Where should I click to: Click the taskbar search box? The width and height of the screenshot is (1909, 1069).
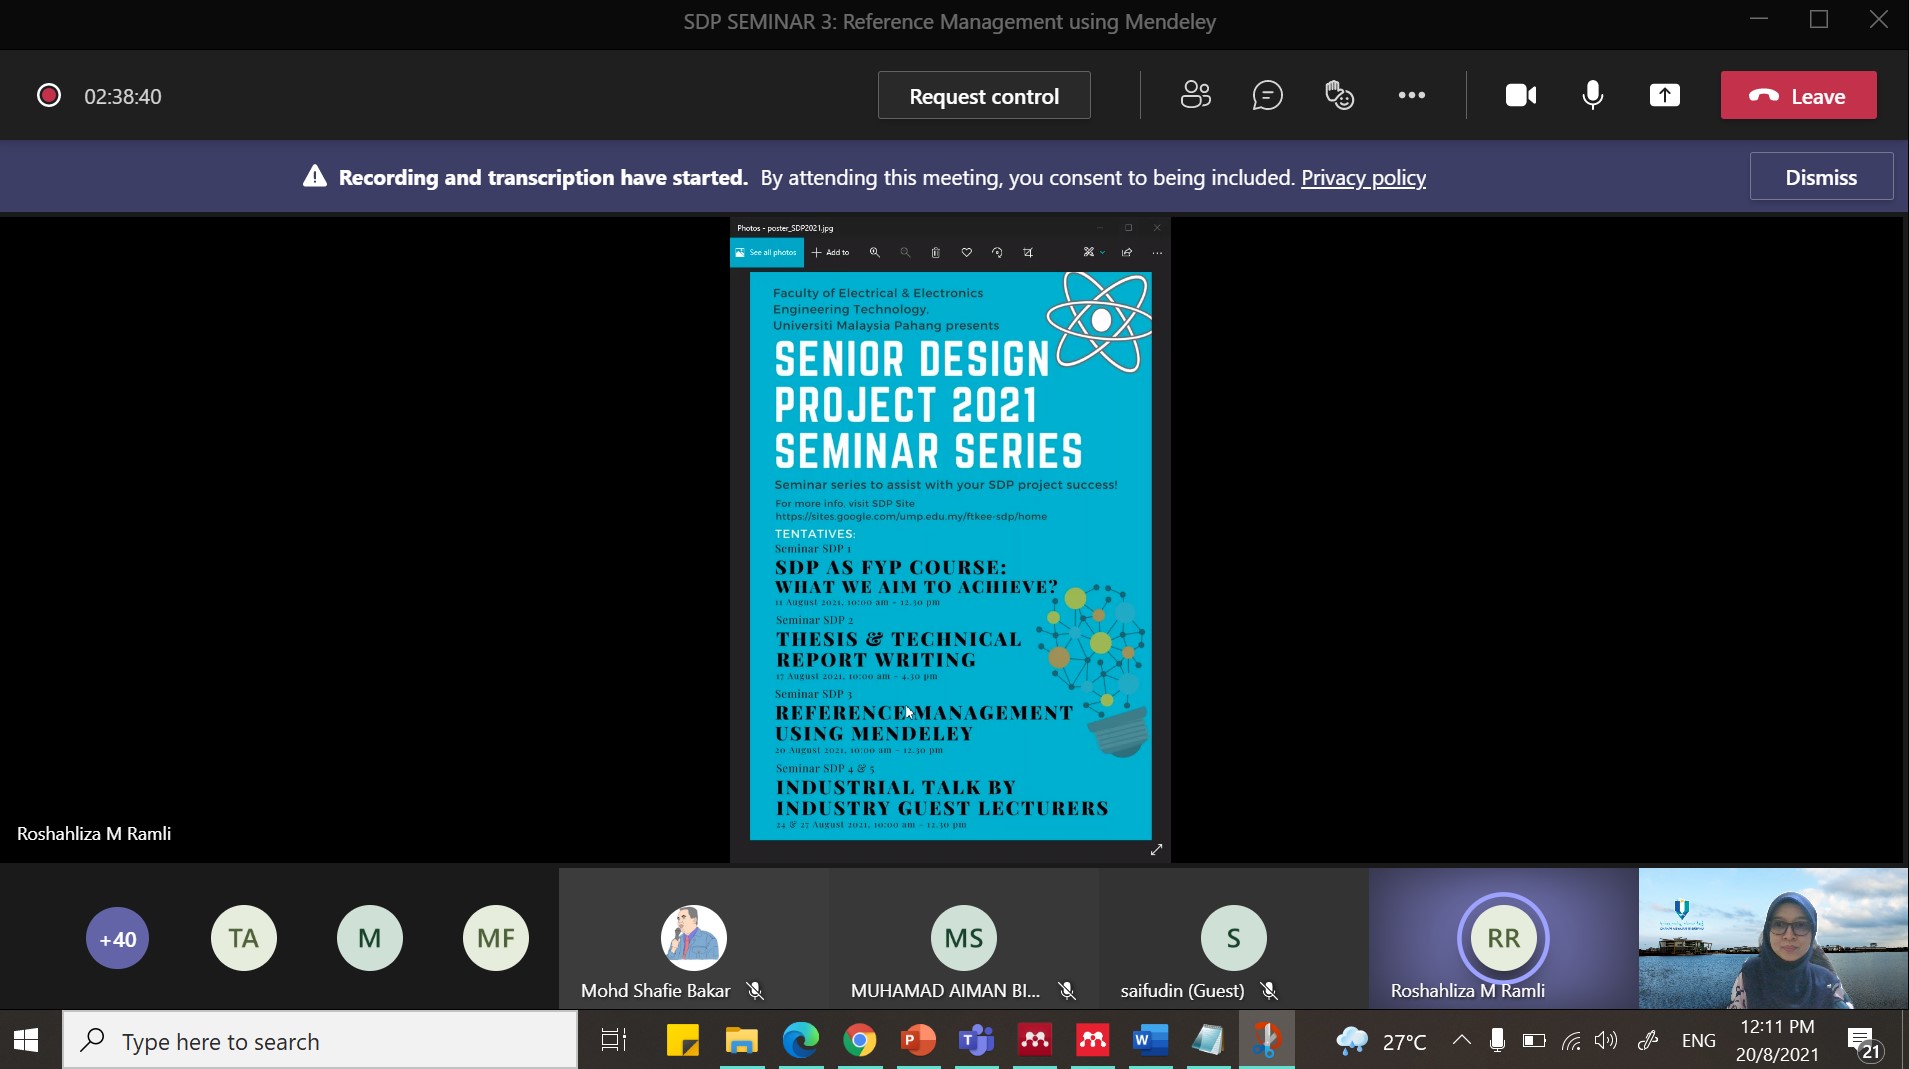tap(320, 1040)
